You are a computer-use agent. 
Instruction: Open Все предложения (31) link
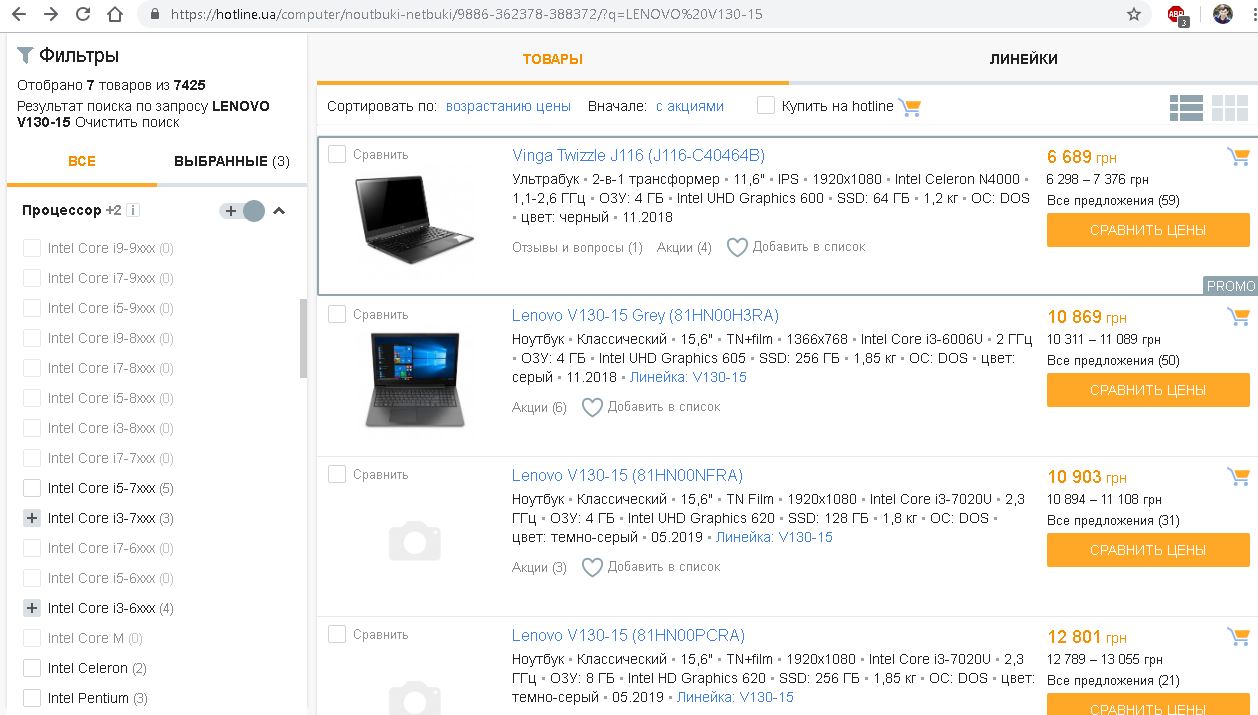(1113, 520)
